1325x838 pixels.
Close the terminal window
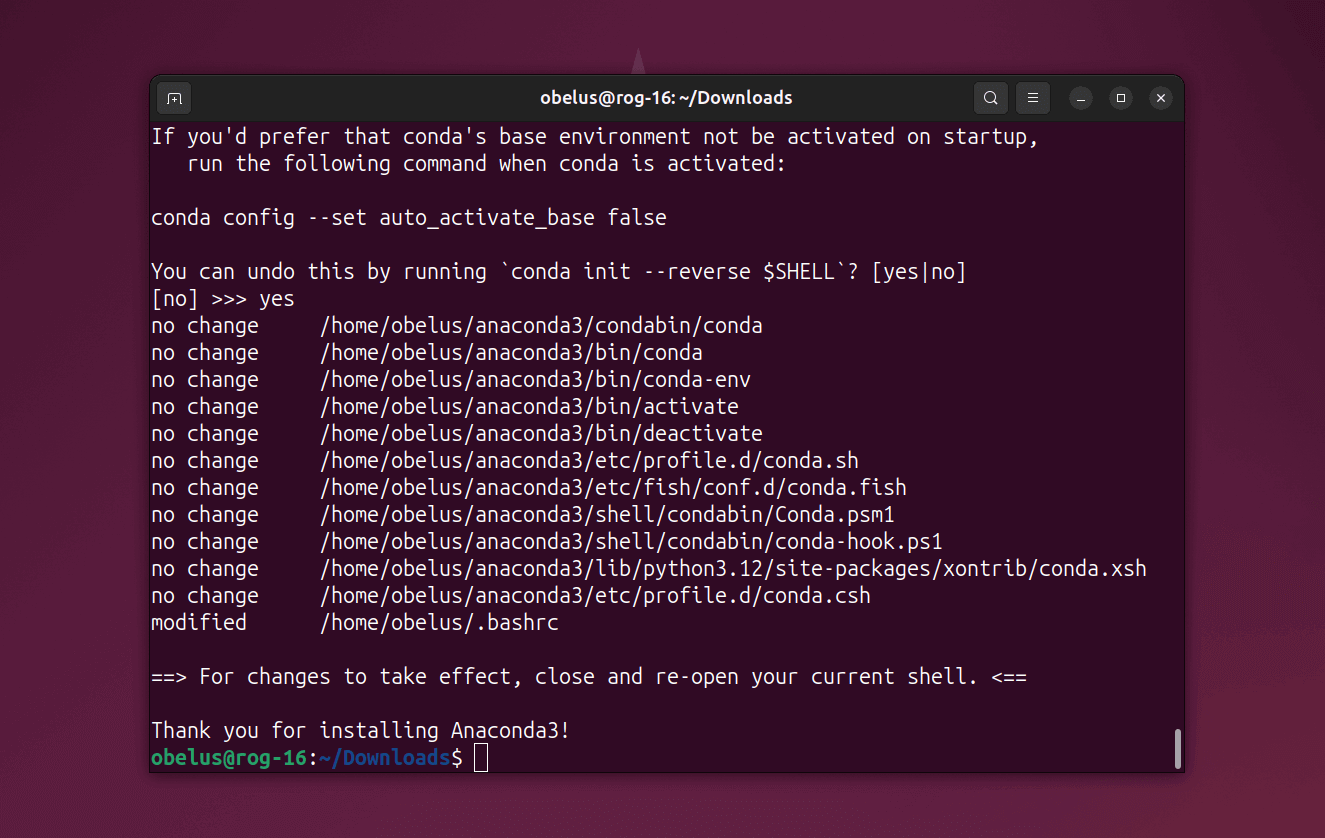(x=1160, y=98)
